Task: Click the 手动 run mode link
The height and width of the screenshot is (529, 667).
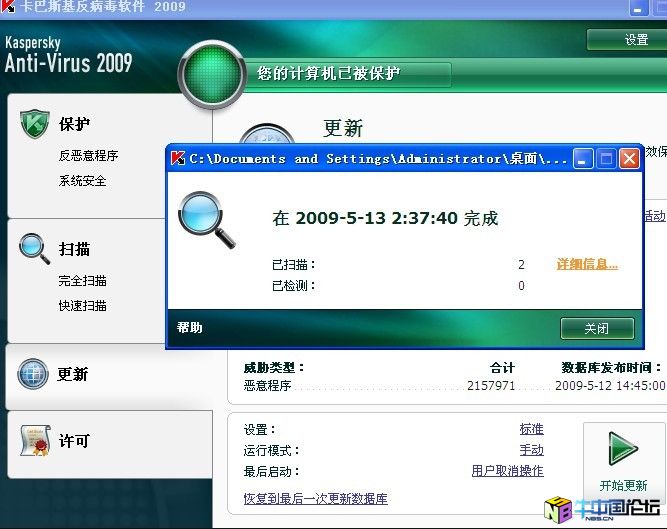Action: (531, 450)
